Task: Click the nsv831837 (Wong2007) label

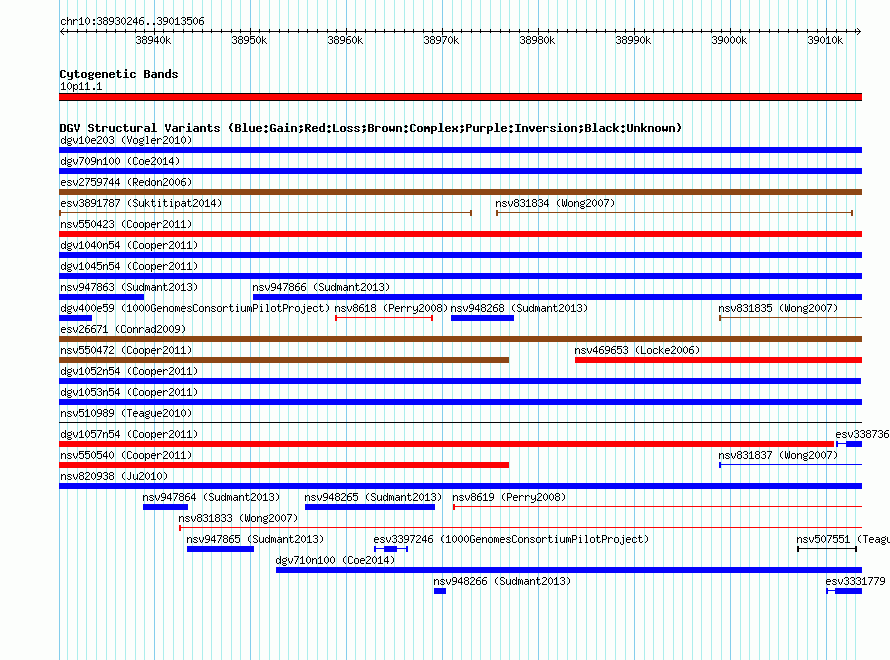Action: click(778, 455)
